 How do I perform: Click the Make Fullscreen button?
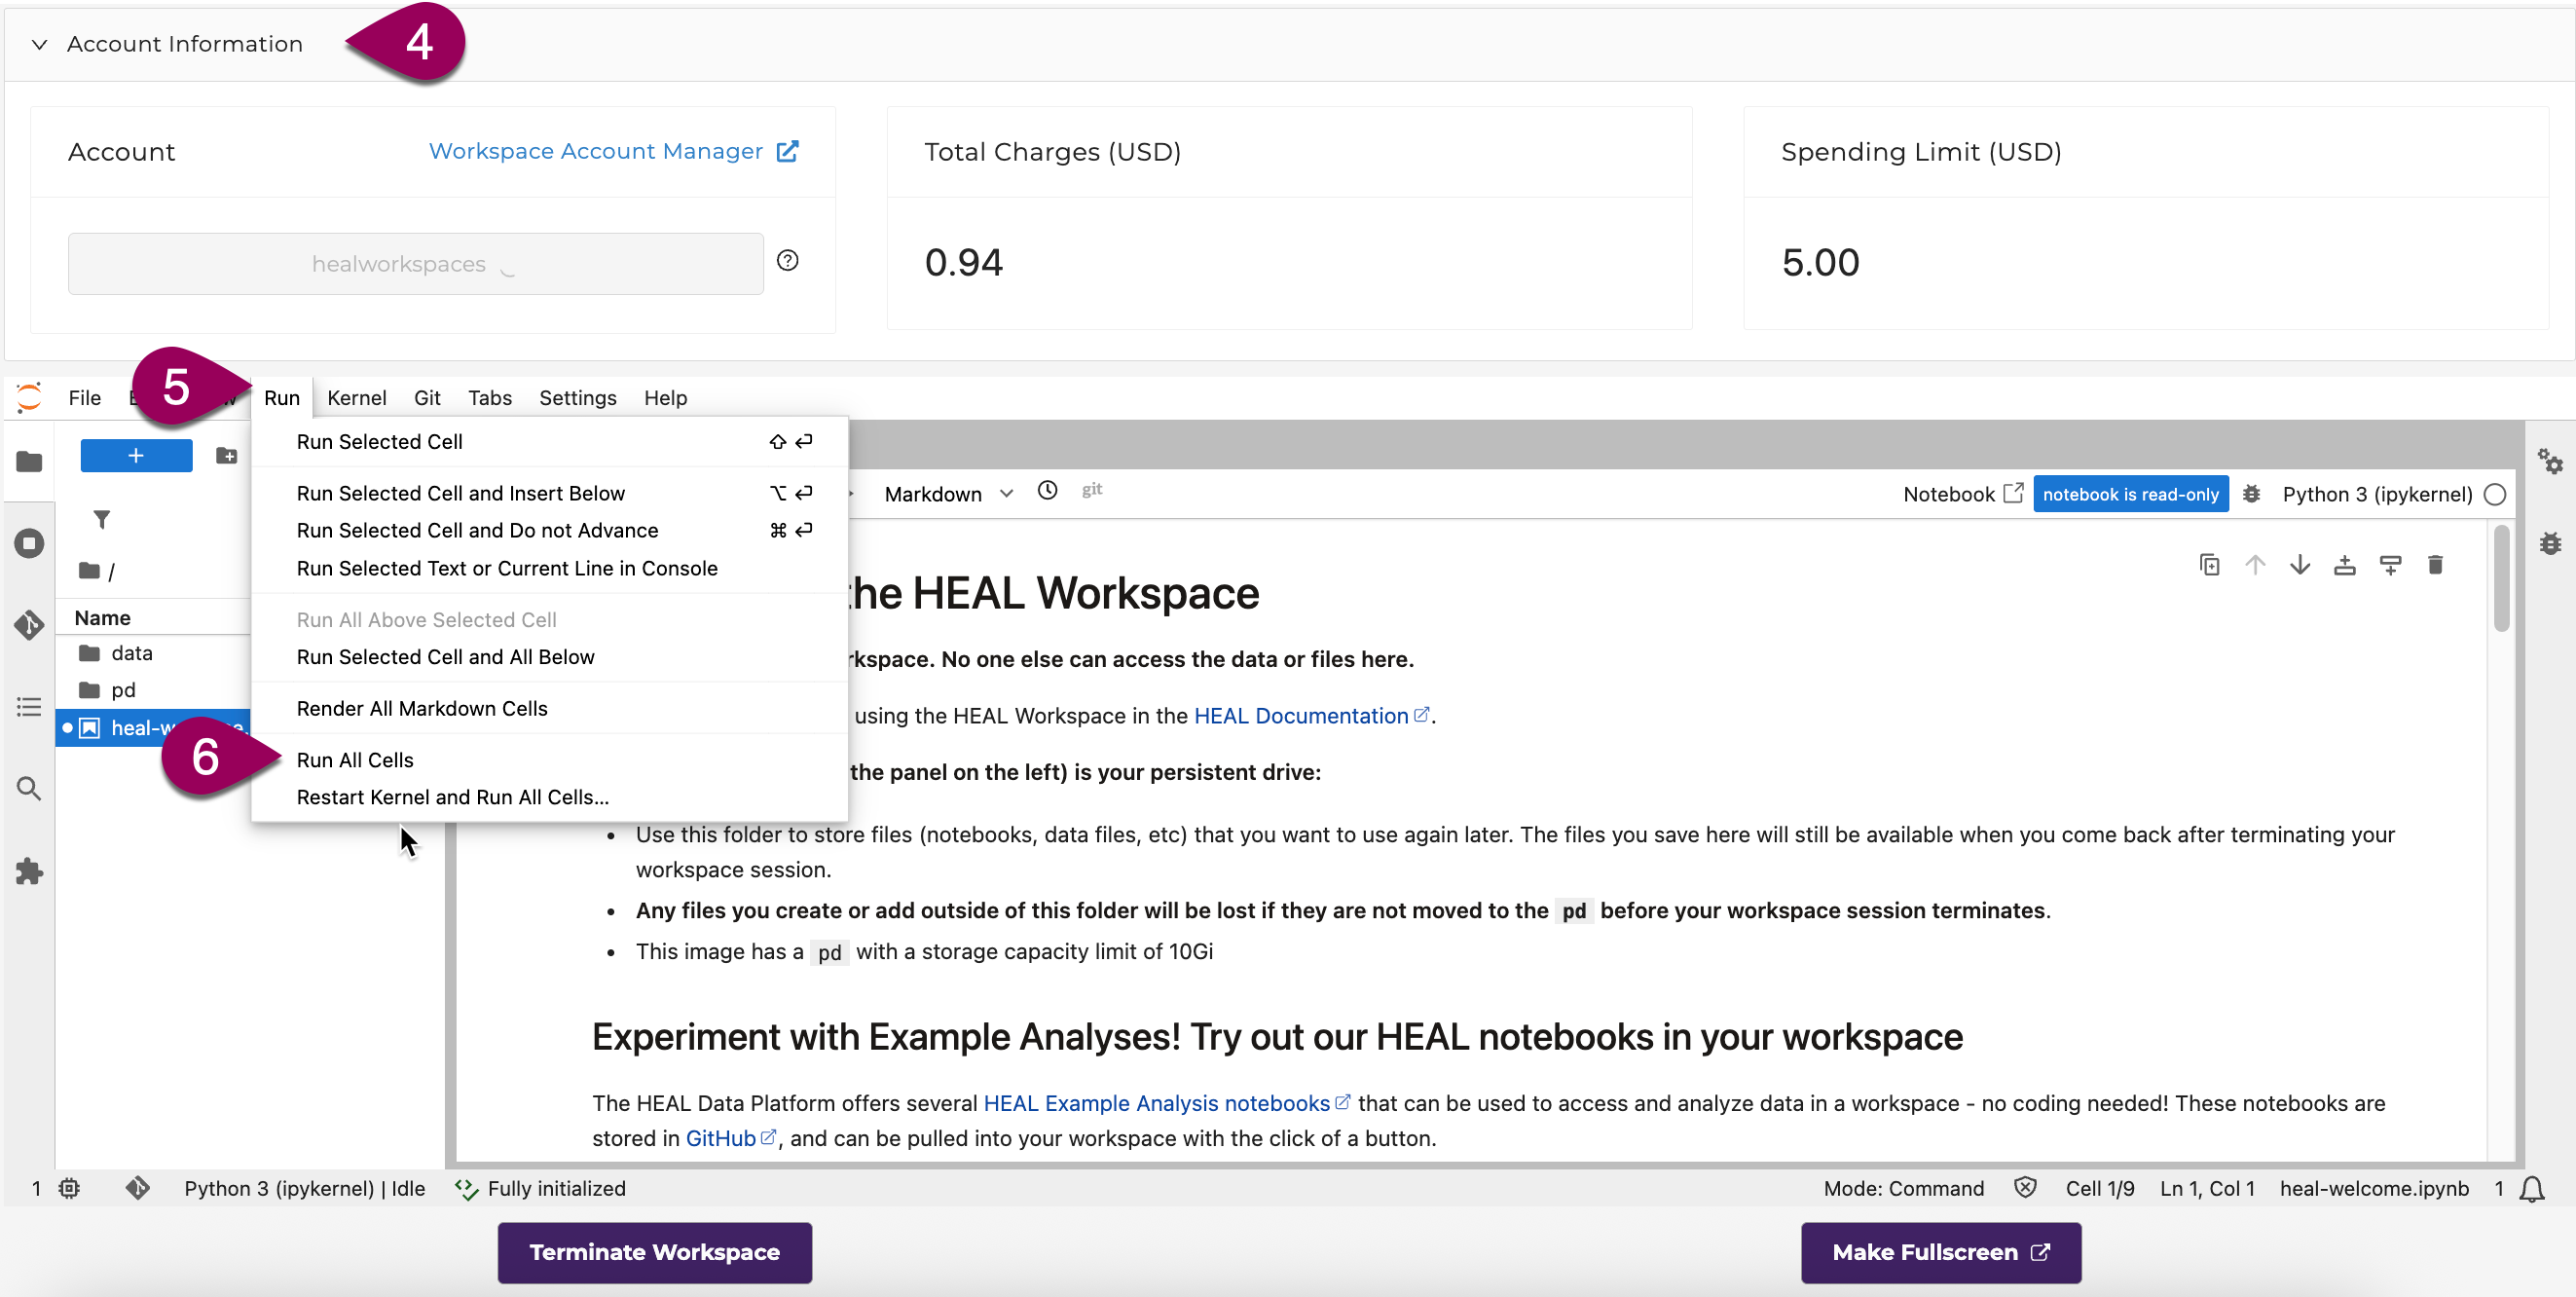[x=1941, y=1252]
